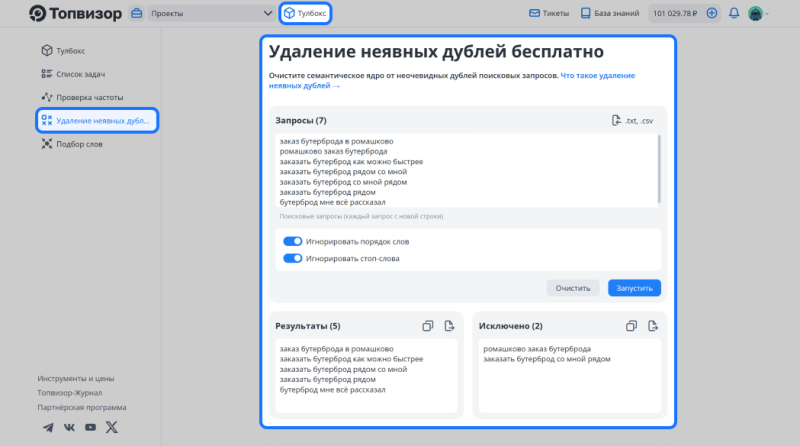Open notifications bell
The width and height of the screenshot is (800, 446).
click(734, 13)
